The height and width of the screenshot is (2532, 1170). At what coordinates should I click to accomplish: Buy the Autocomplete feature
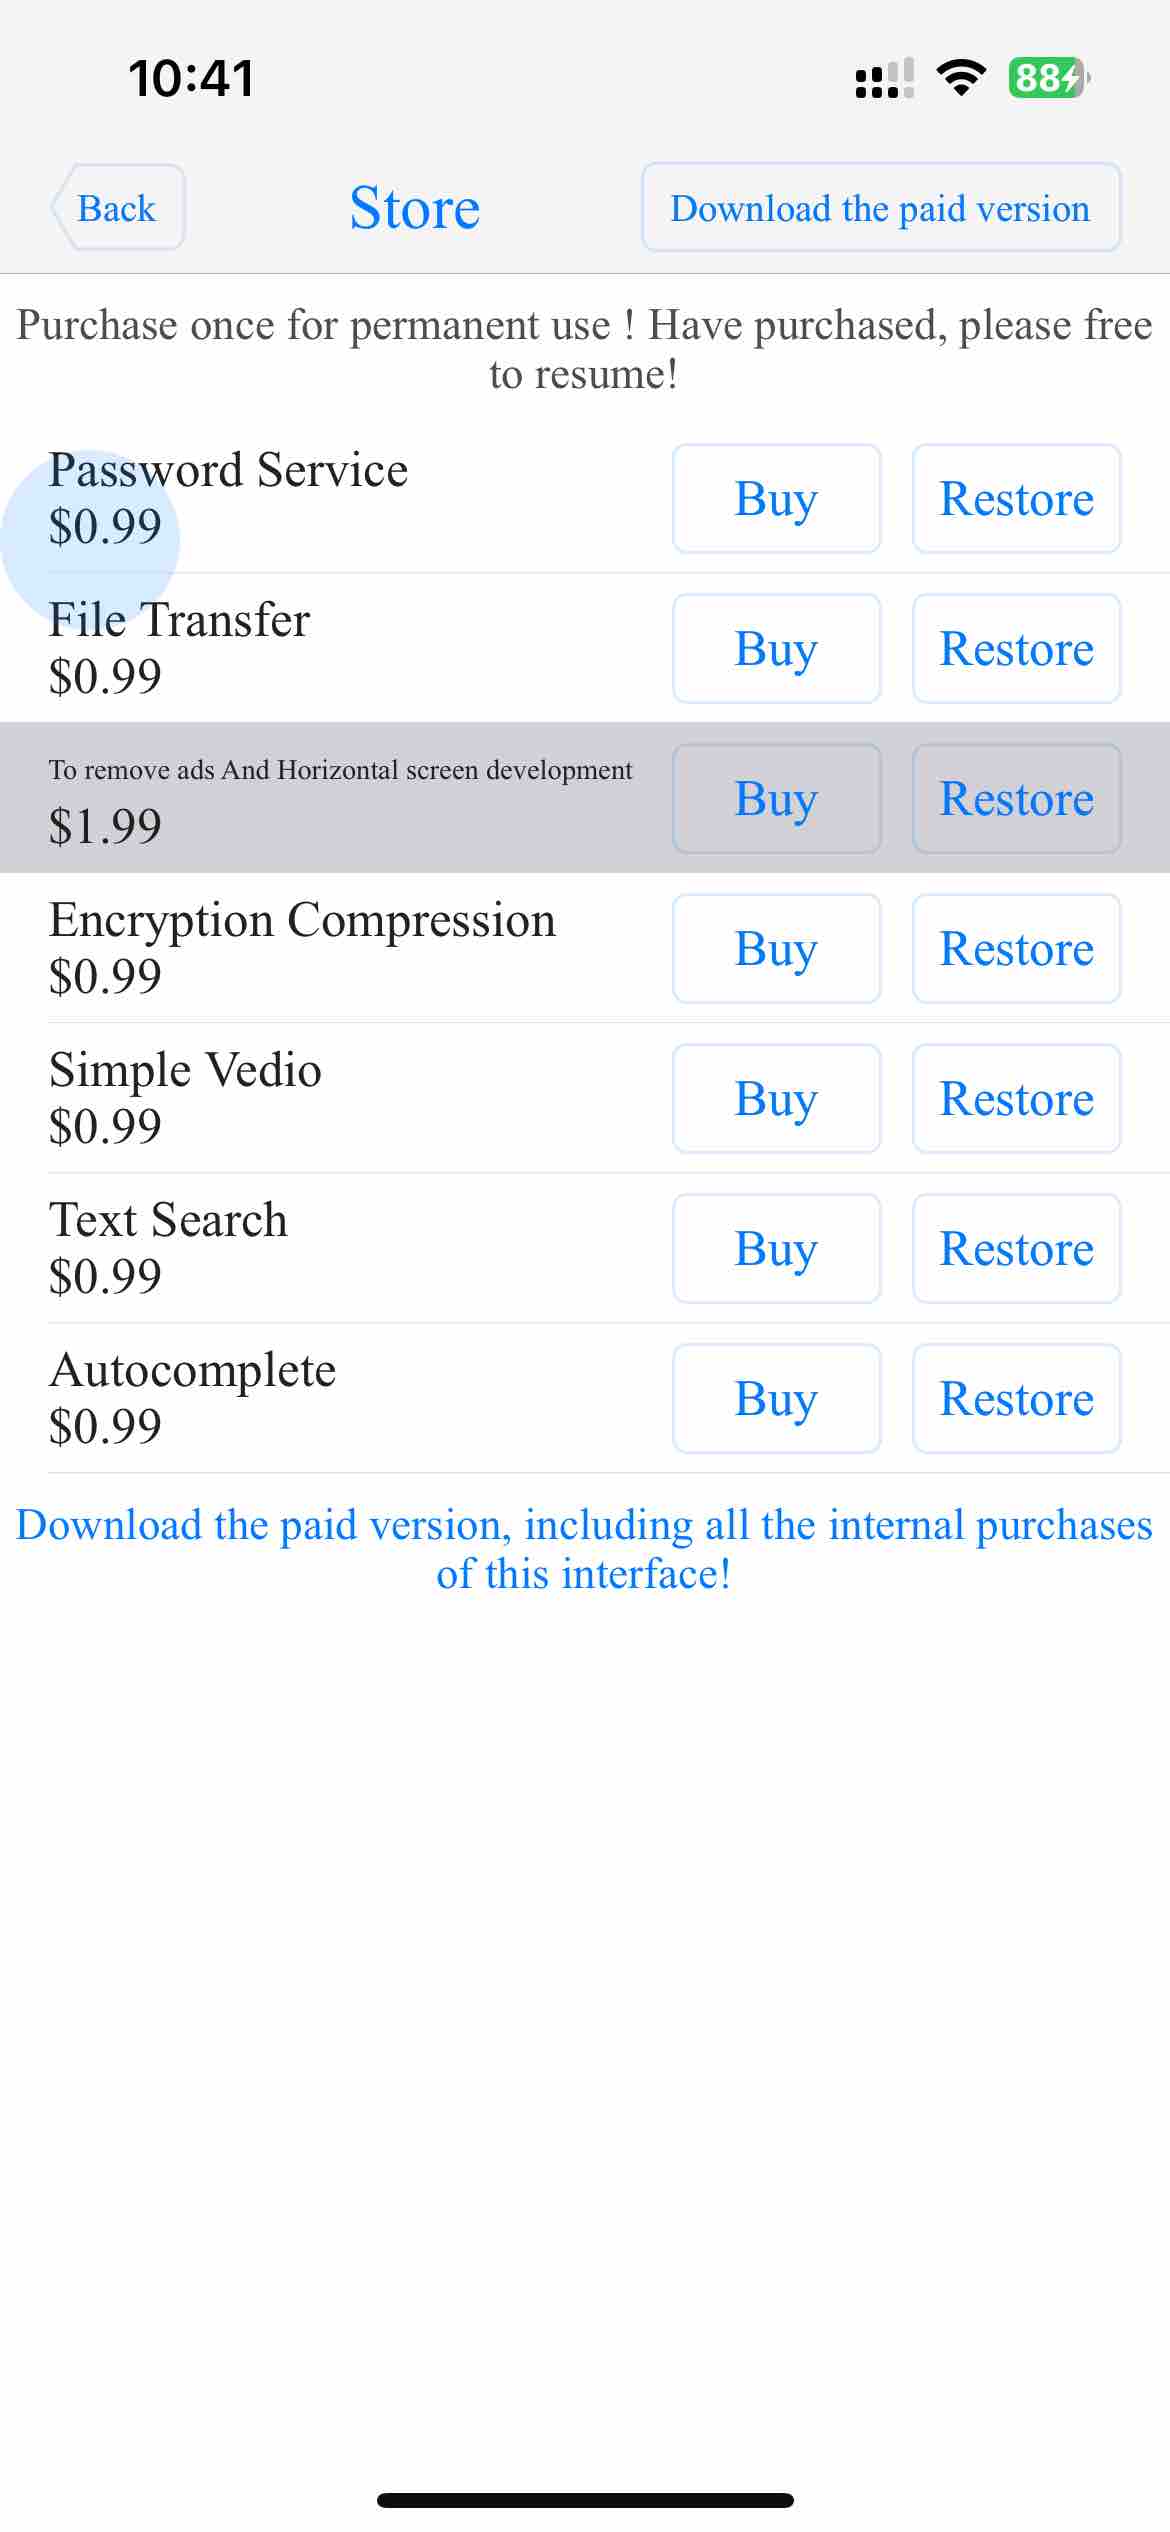[x=776, y=1398]
